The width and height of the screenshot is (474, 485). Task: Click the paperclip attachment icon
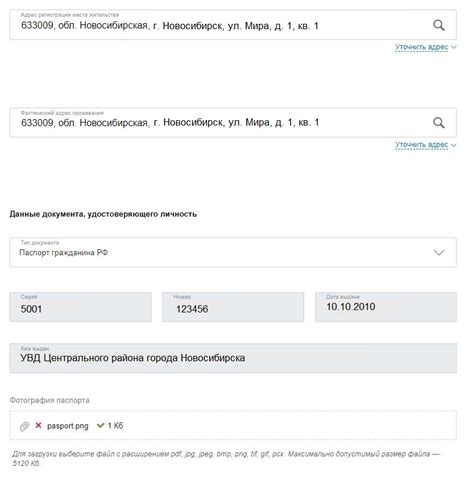click(x=24, y=426)
